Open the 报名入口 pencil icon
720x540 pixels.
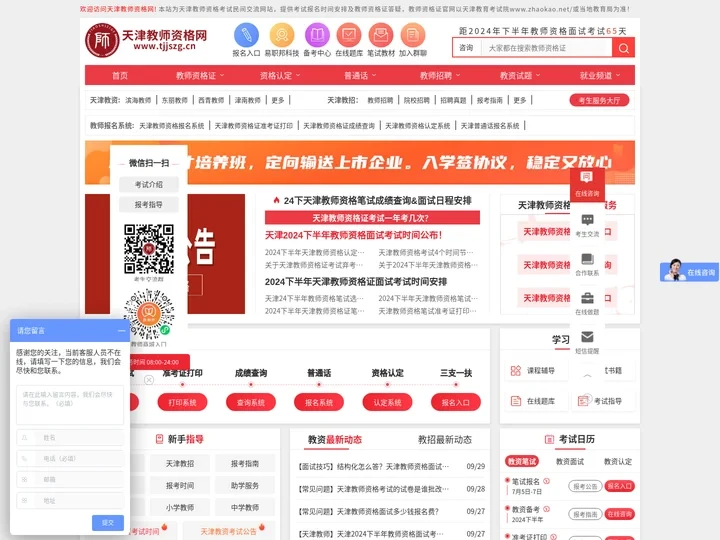[246, 35]
